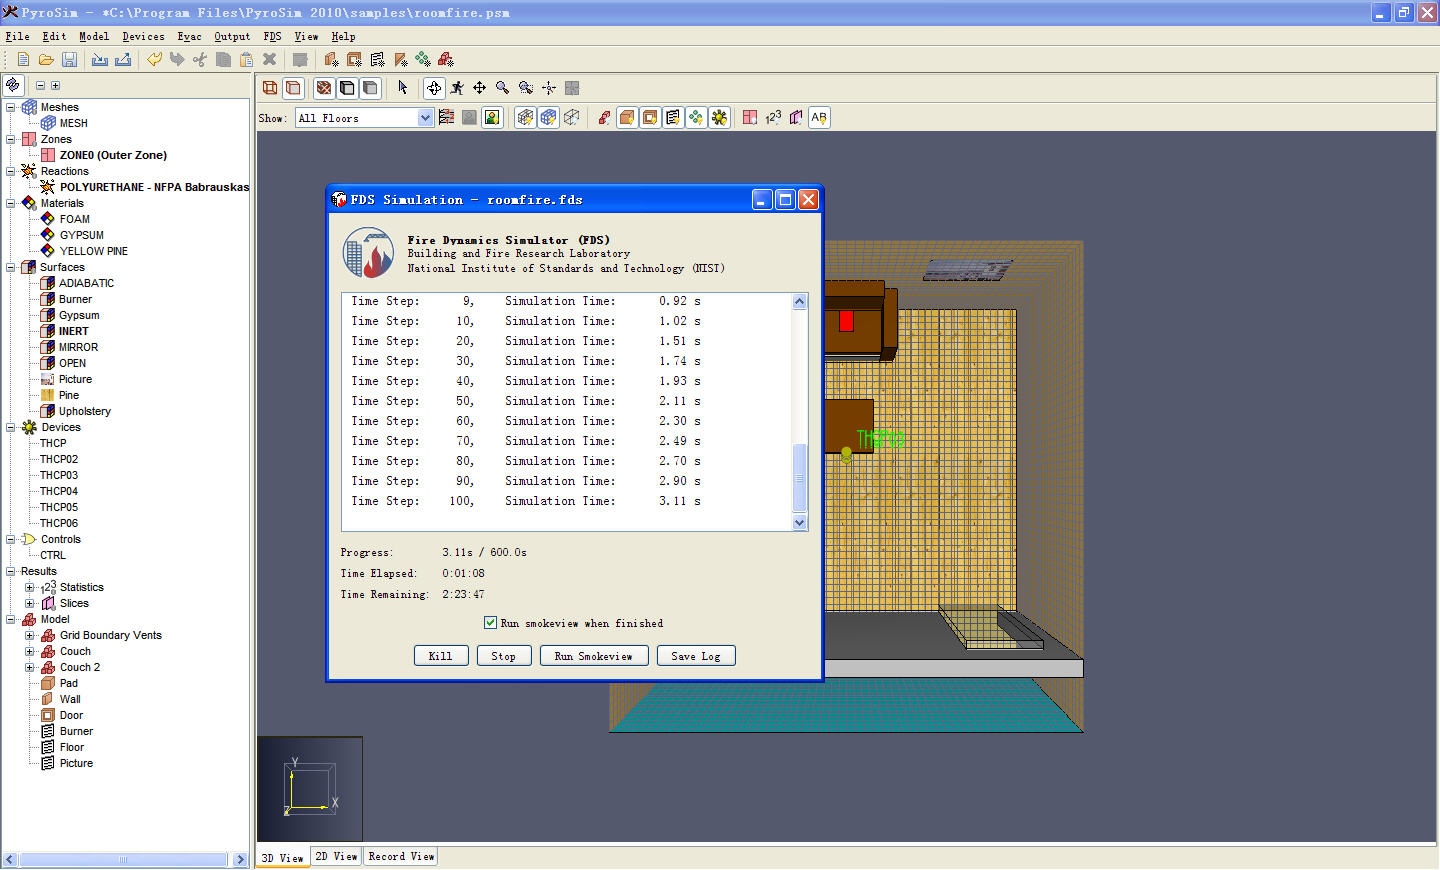1440x870 pixels.
Task: Click the zoom to selection tool
Action: (x=526, y=88)
